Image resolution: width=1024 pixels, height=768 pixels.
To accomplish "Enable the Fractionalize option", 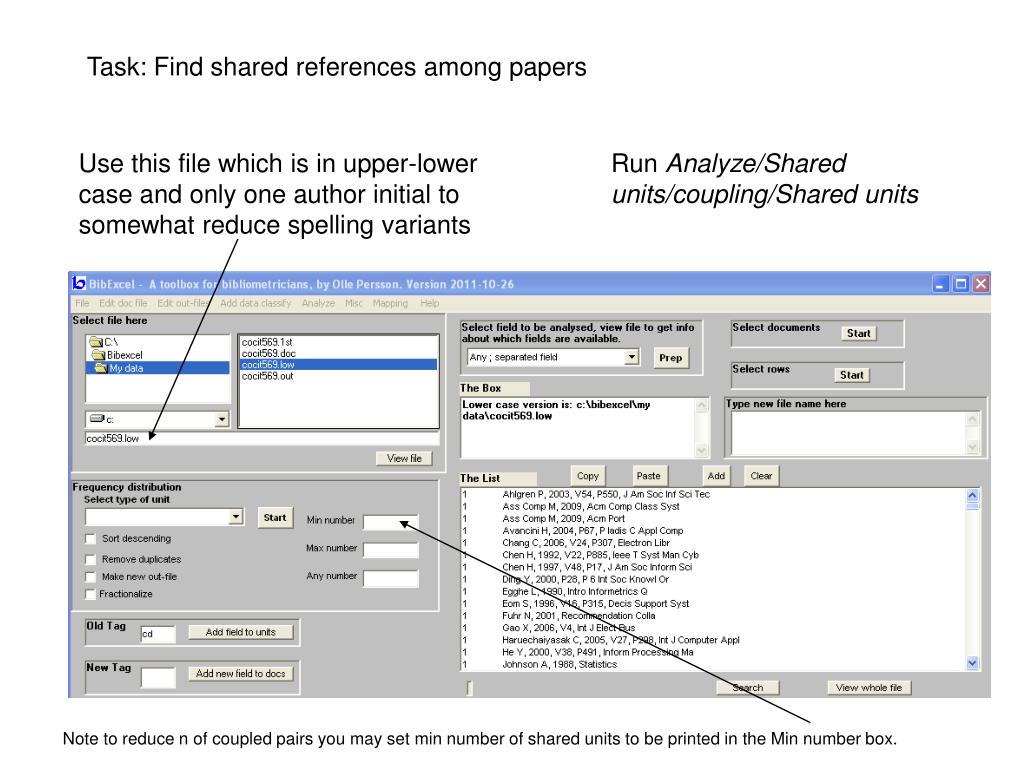I will 90,594.
